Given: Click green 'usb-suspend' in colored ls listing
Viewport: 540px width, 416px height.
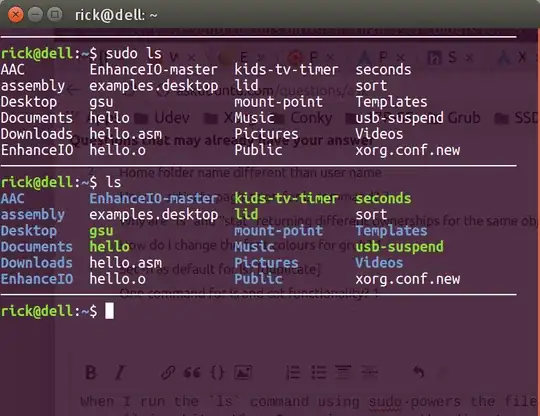Looking at the screenshot, I should coord(399,247).
